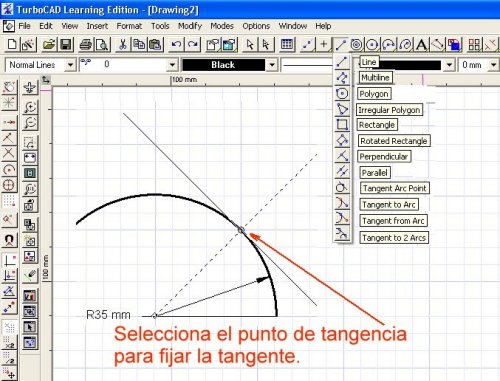500x381 pixels.
Task: Click the Cut scissors icon
Action: (123, 44)
